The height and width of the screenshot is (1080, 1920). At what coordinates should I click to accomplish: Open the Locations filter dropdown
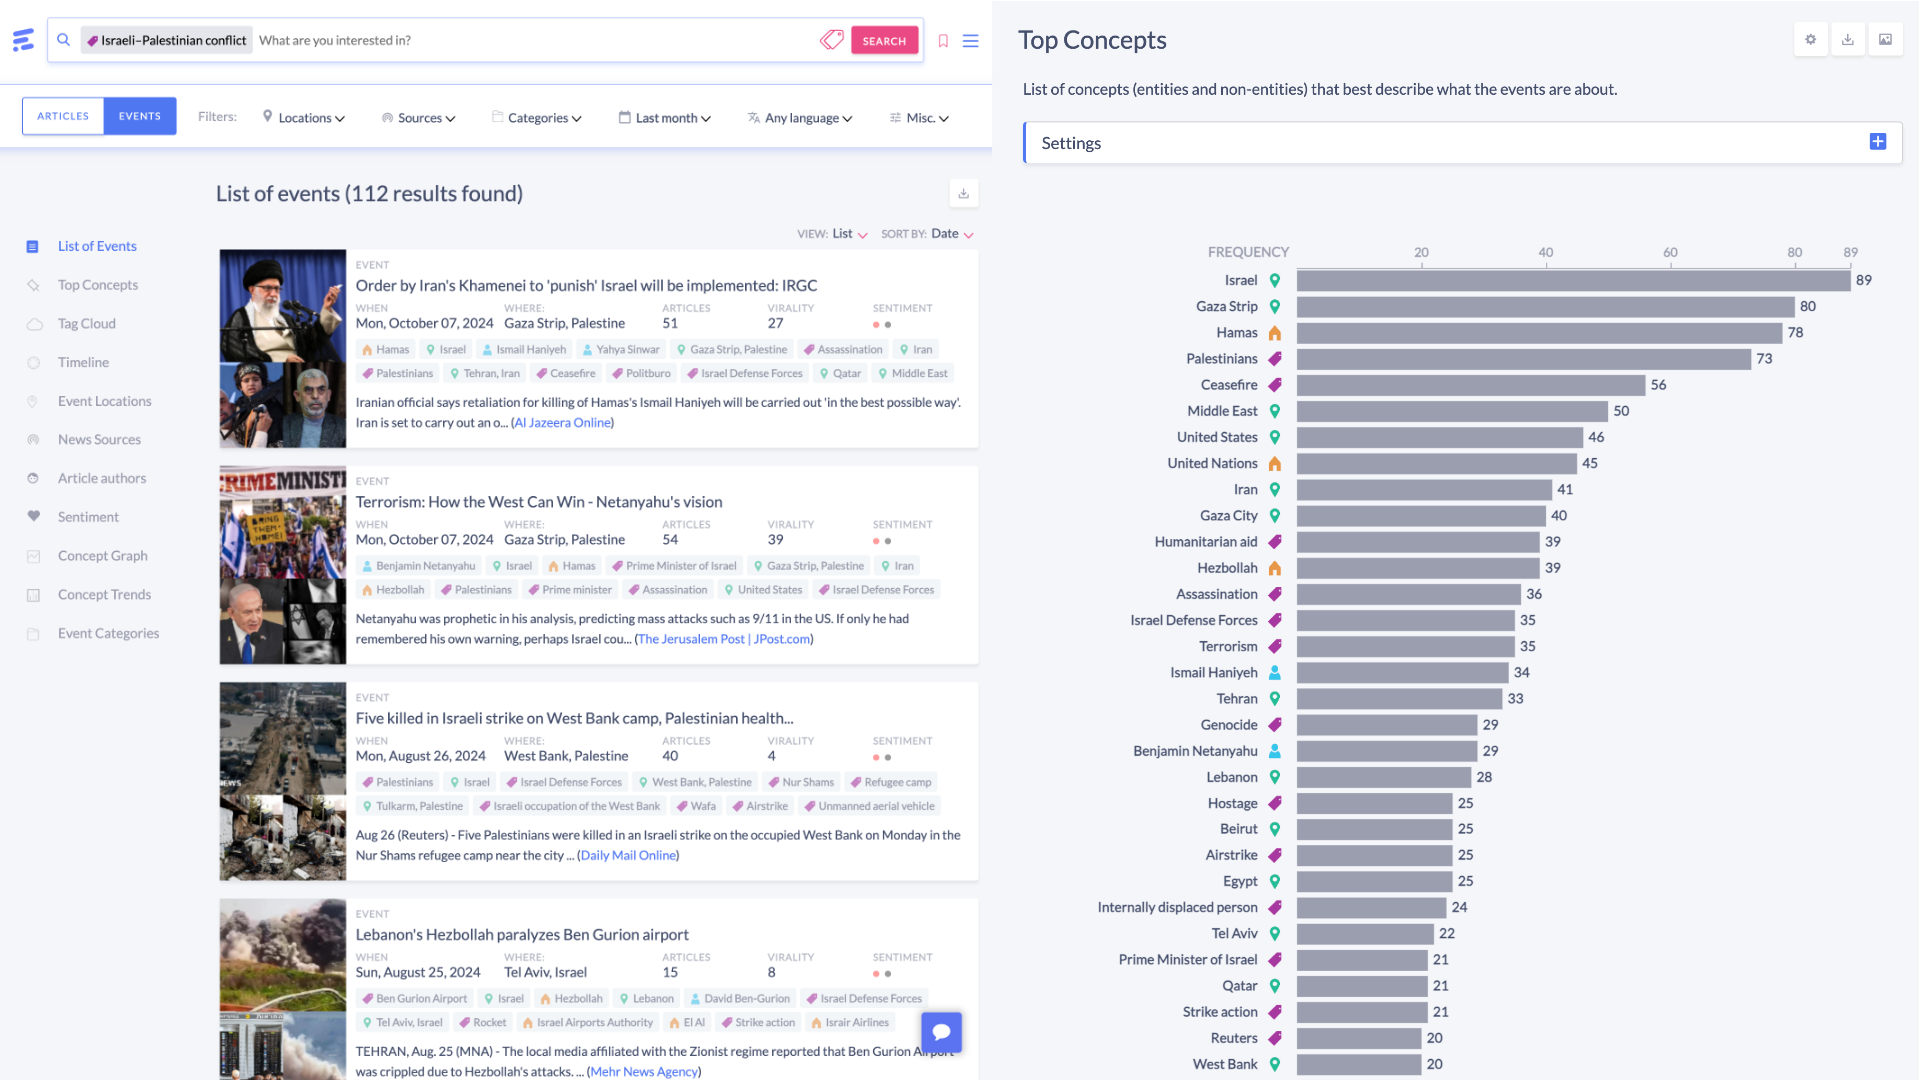coord(304,118)
